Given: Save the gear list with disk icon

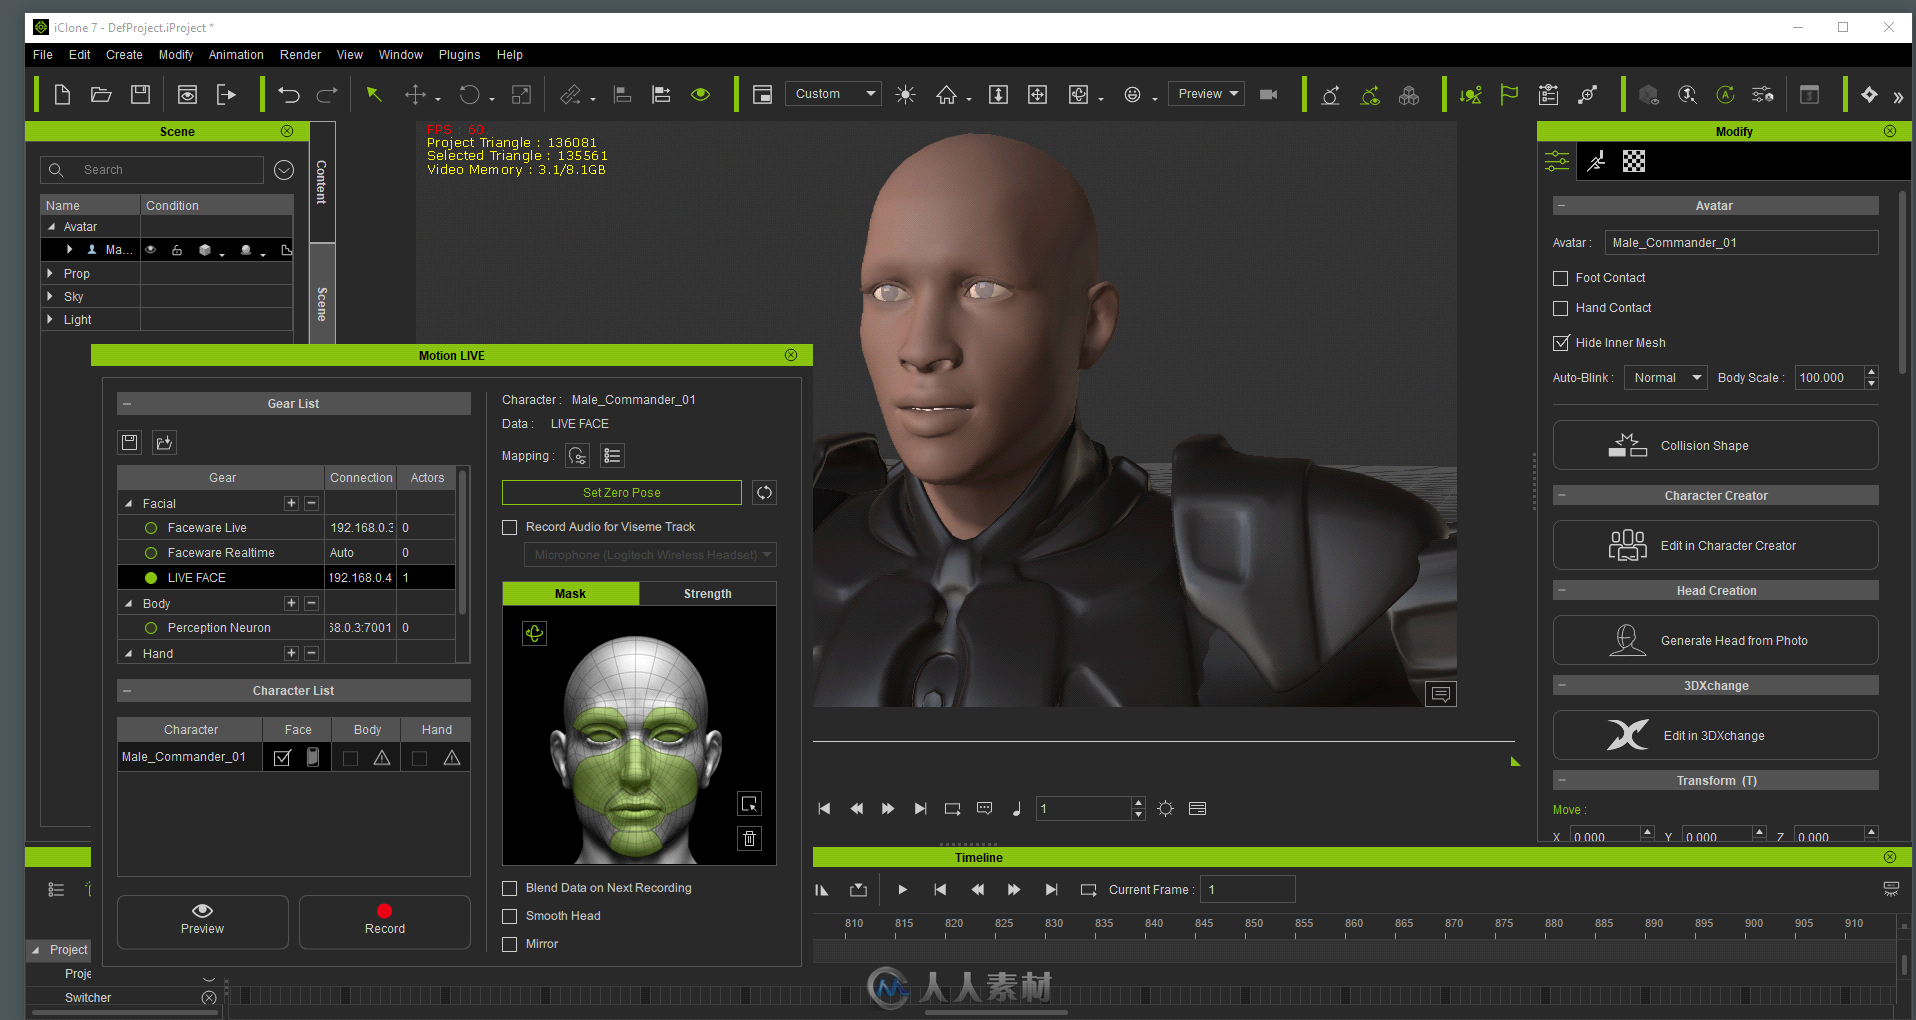Looking at the screenshot, I should pos(129,442).
